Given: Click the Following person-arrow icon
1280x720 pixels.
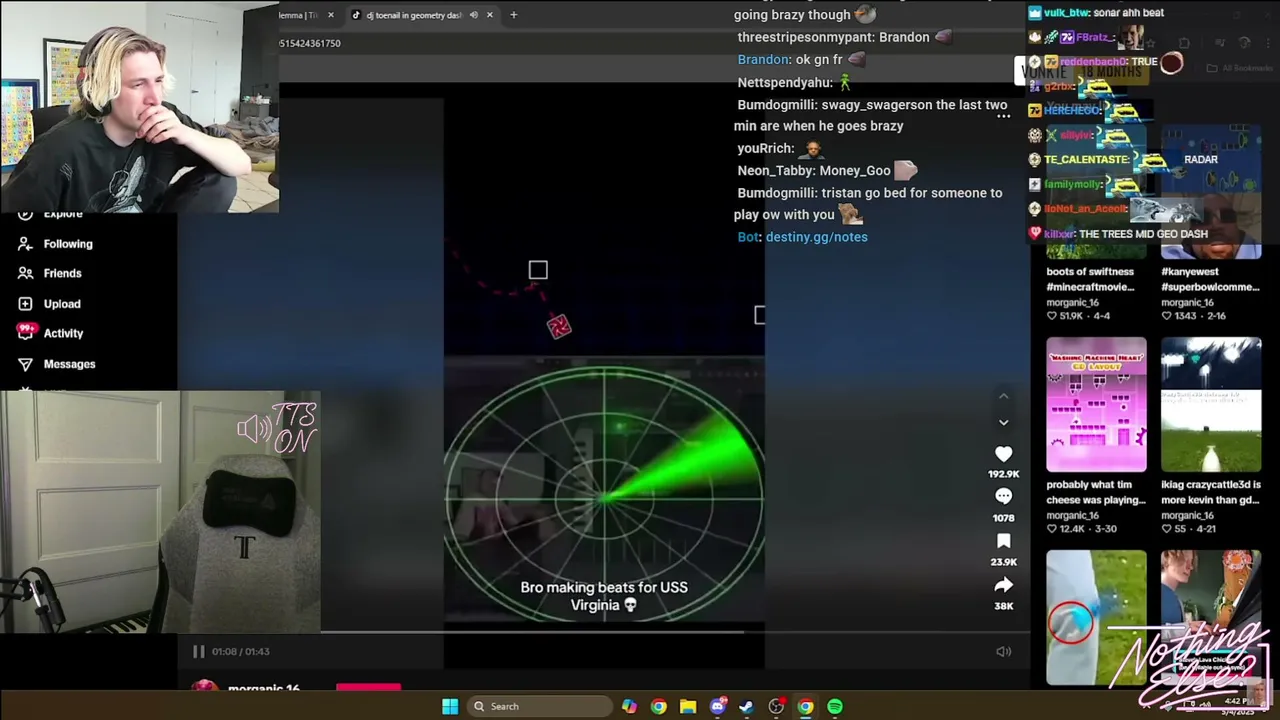Looking at the screenshot, I should (x=25, y=244).
